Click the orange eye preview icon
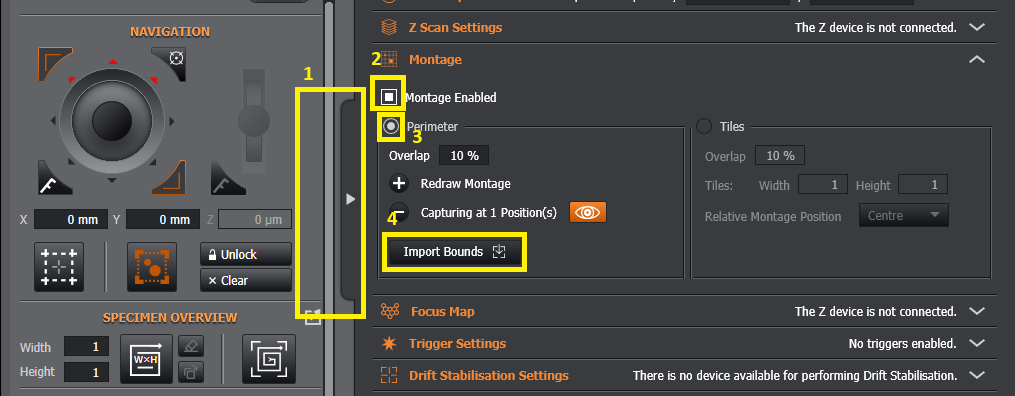 pos(588,212)
